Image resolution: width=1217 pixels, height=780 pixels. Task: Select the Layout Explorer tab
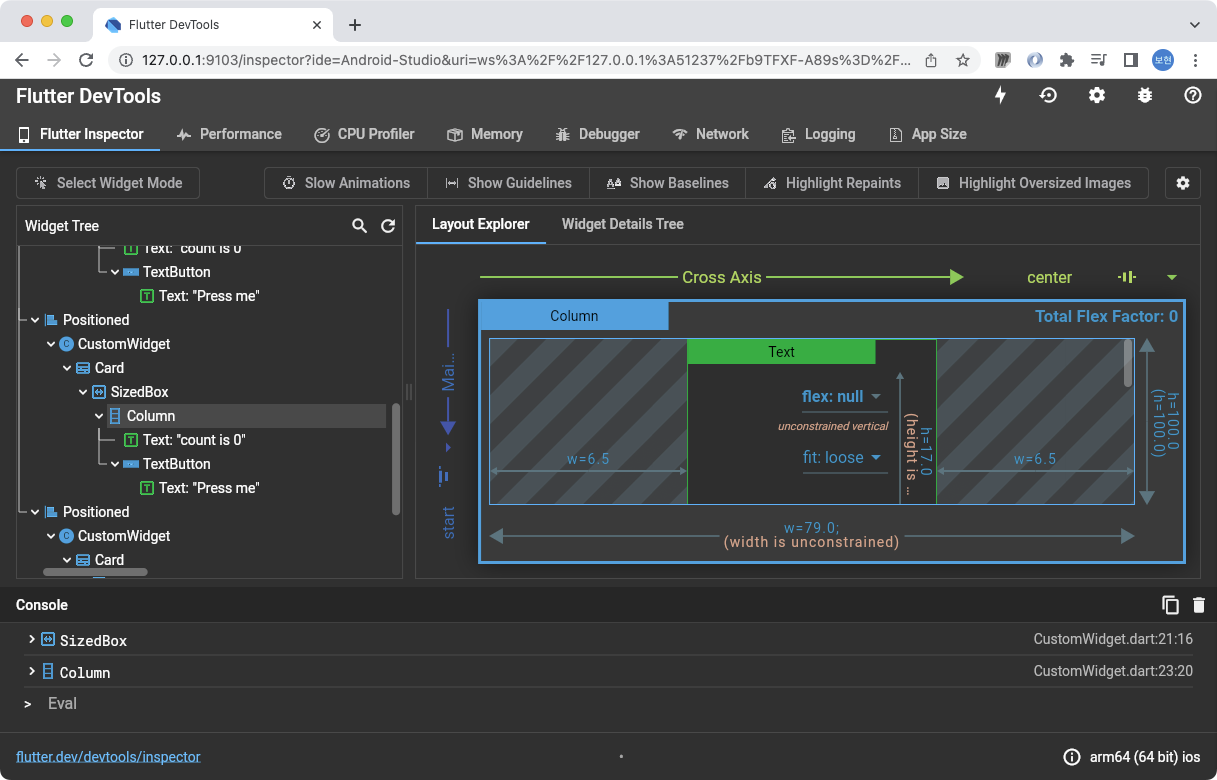point(481,224)
